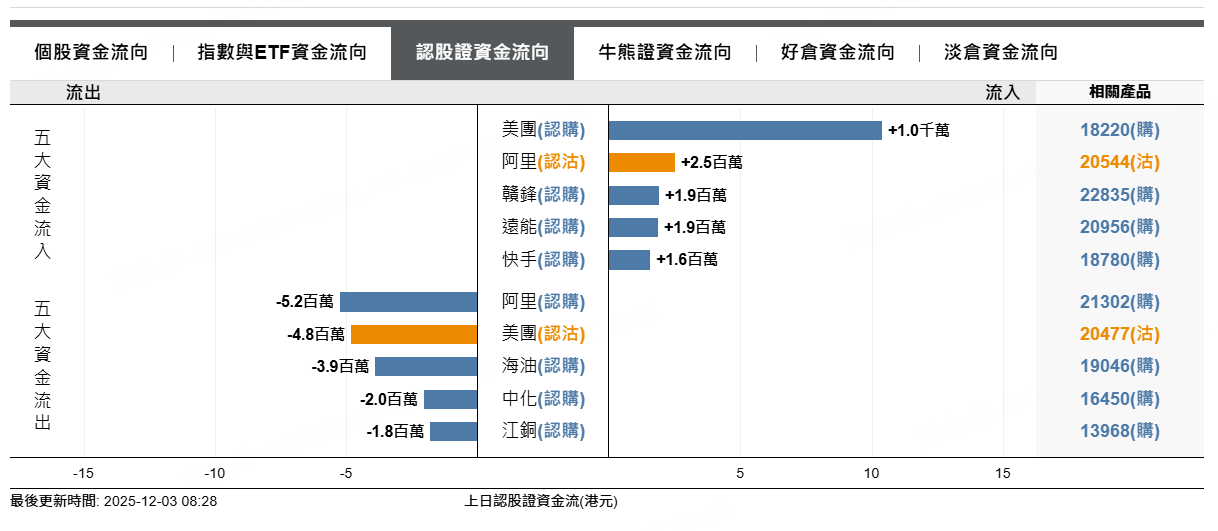
Task: Open related product 18780(購)
Action: pos(1120,260)
